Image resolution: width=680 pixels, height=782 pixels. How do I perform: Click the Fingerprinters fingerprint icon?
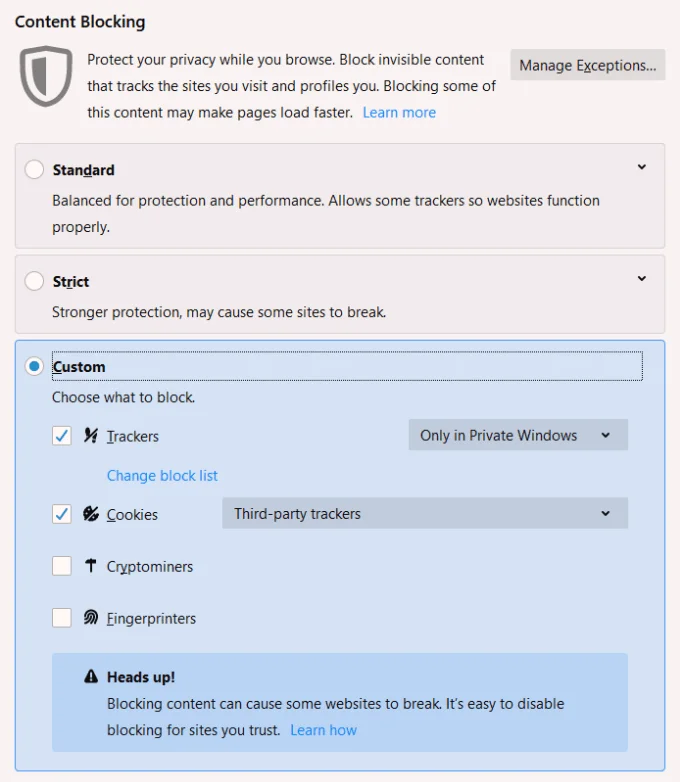coord(91,618)
